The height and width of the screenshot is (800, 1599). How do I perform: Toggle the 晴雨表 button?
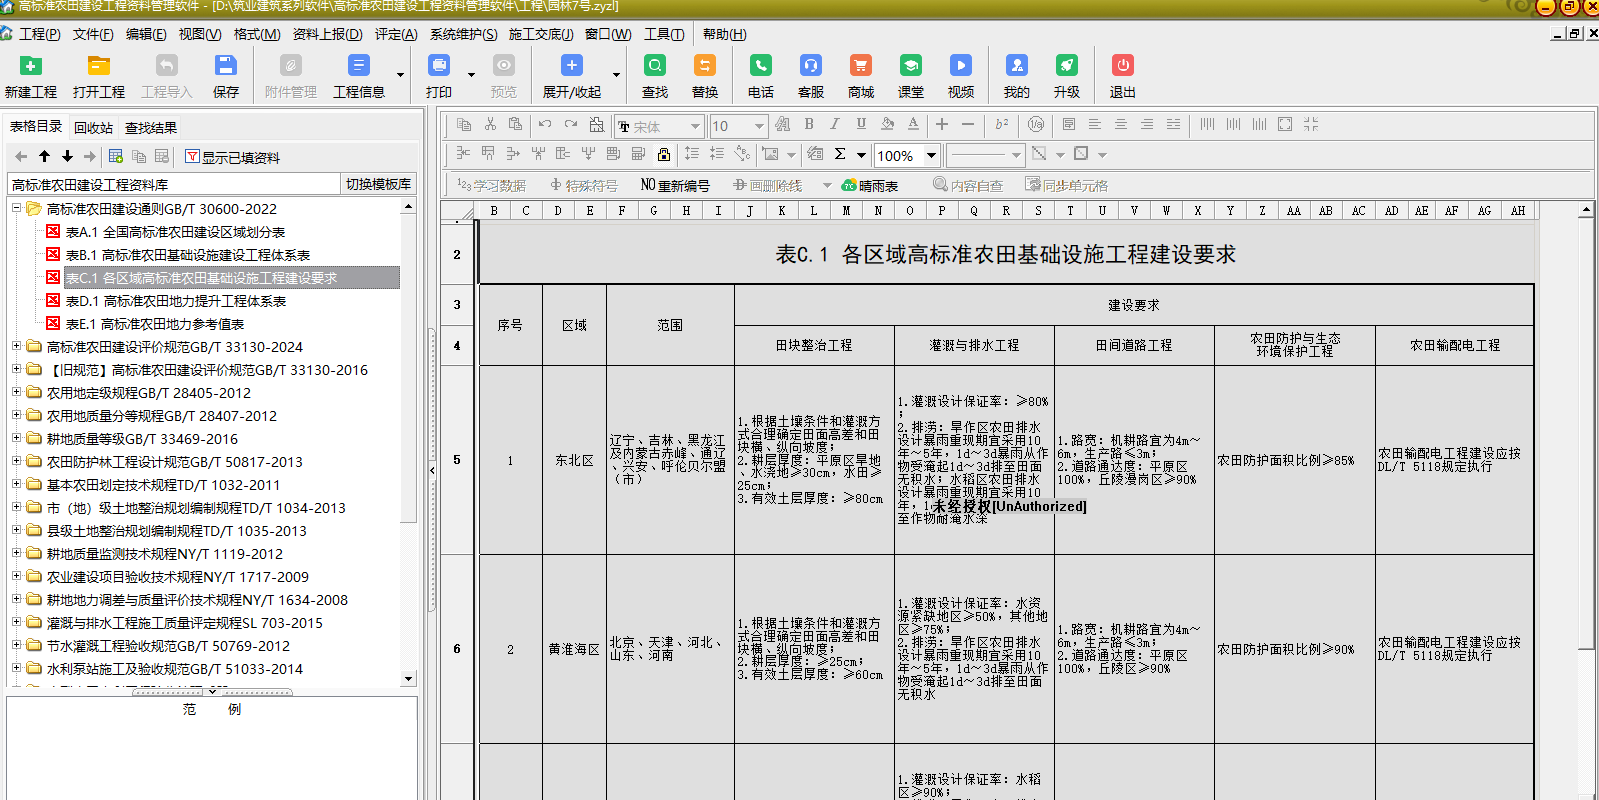[x=870, y=185]
